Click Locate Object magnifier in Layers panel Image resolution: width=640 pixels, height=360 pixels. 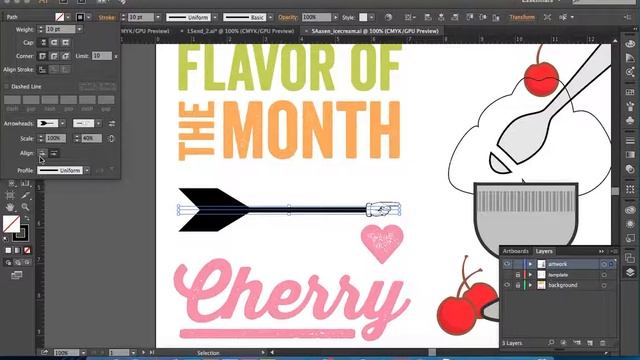(x=551, y=343)
